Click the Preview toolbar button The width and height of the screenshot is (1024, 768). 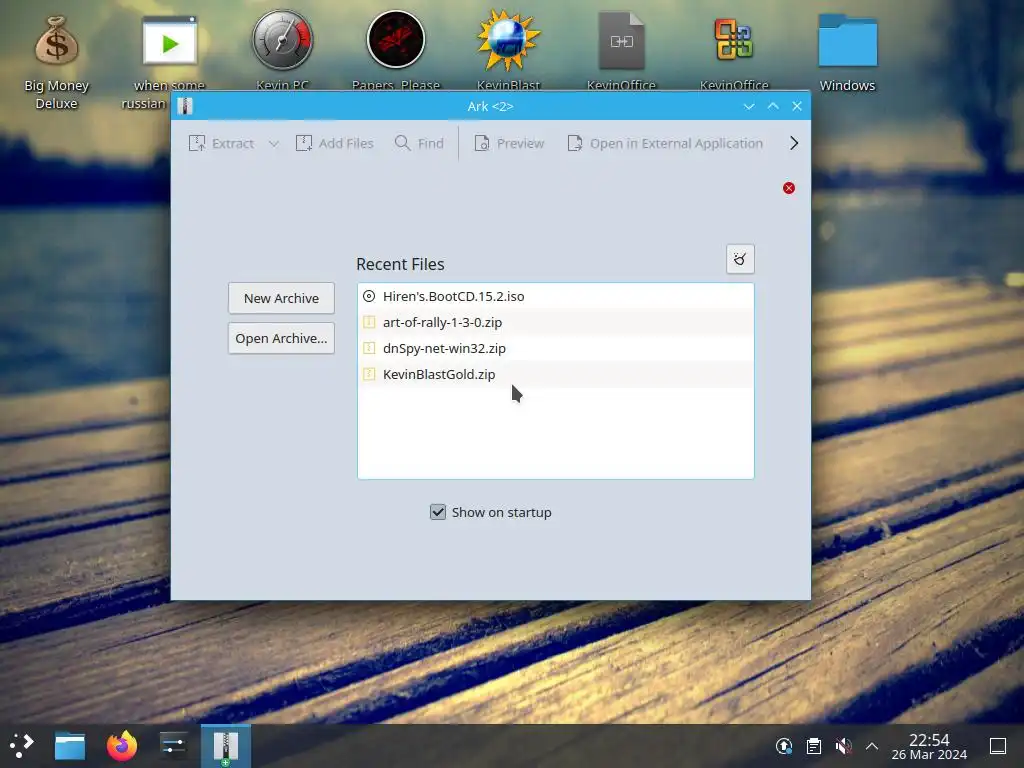coord(509,143)
